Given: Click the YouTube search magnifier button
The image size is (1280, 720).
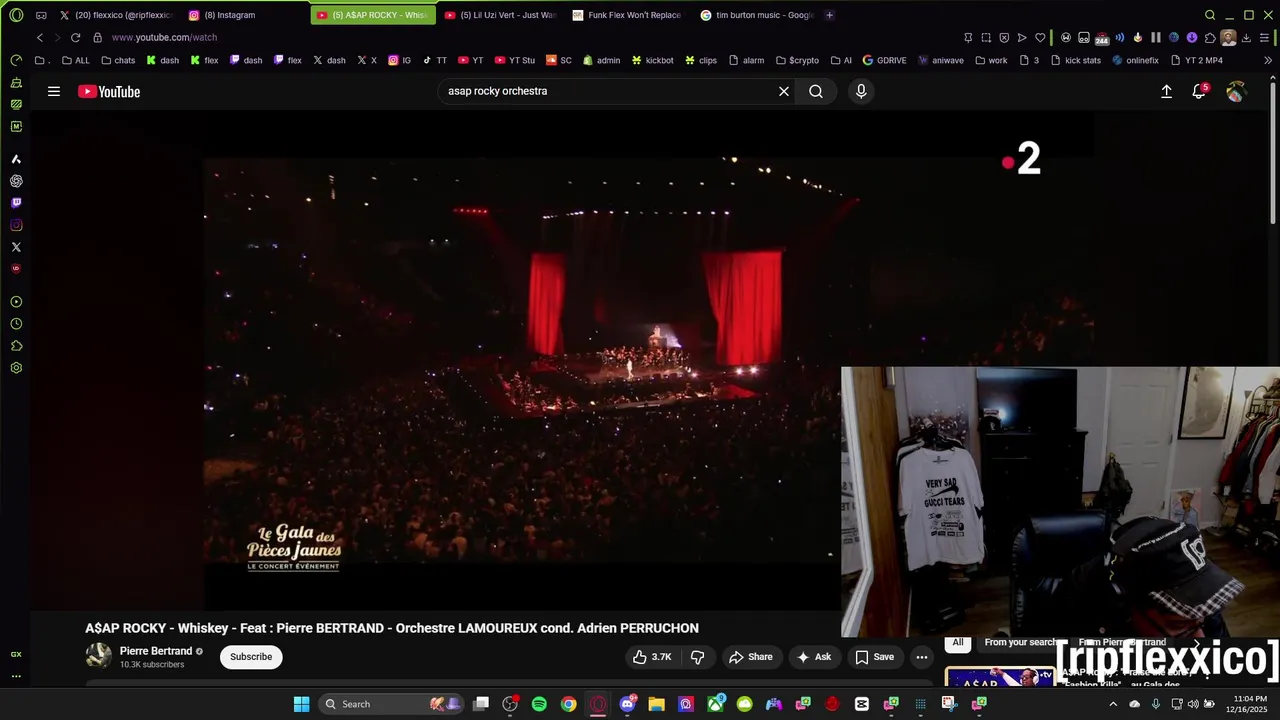Looking at the screenshot, I should [816, 91].
